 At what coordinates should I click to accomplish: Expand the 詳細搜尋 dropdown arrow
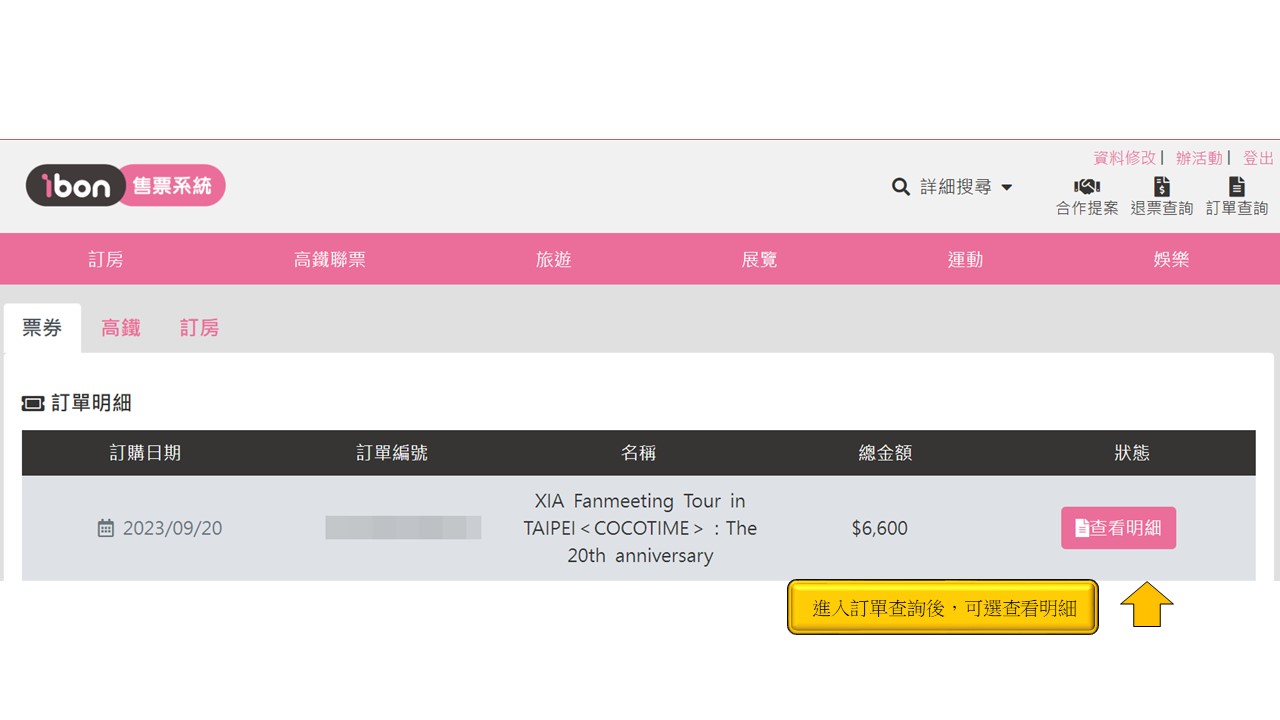click(1007, 187)
